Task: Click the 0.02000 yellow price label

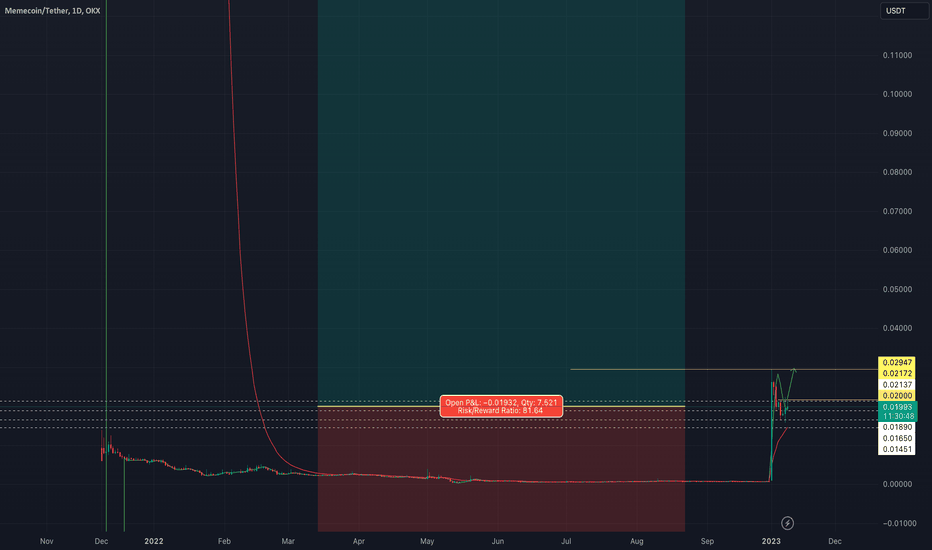Action: tap(896, 395)
